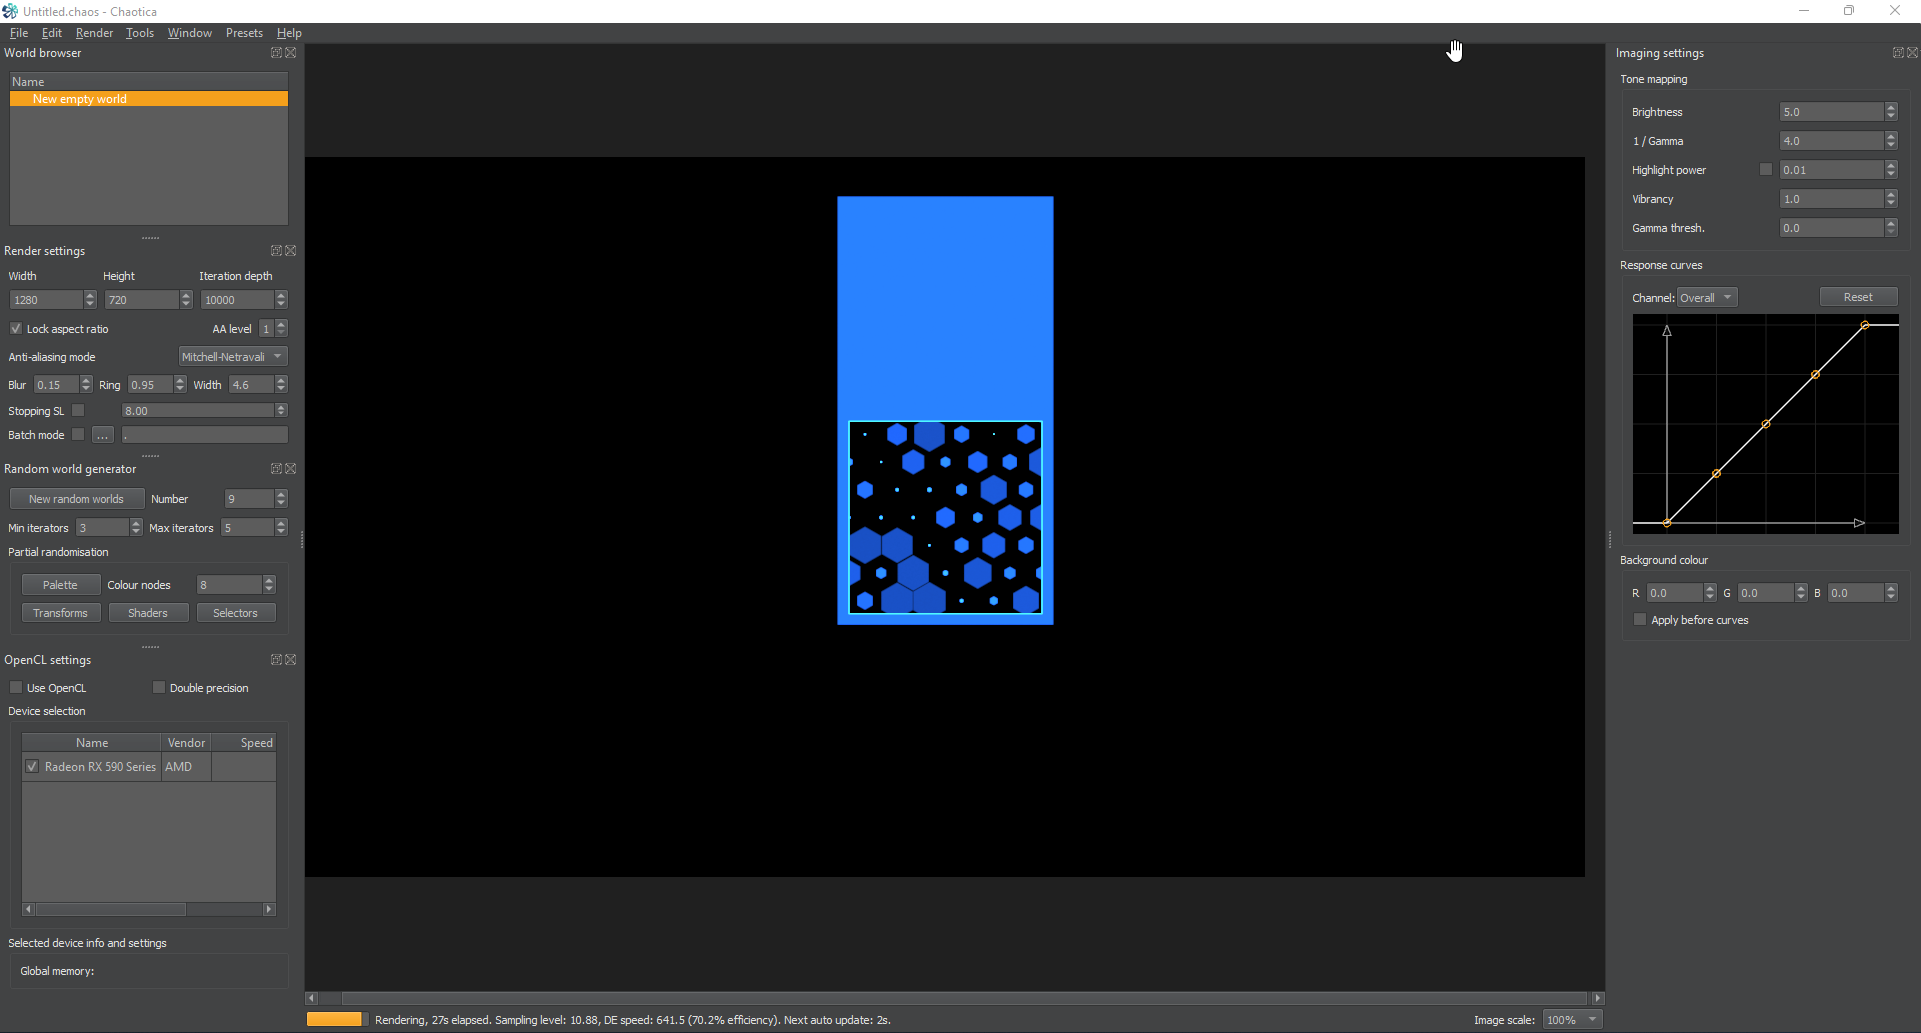Click the Brightness value stepper arrows

click(1891, 112)
